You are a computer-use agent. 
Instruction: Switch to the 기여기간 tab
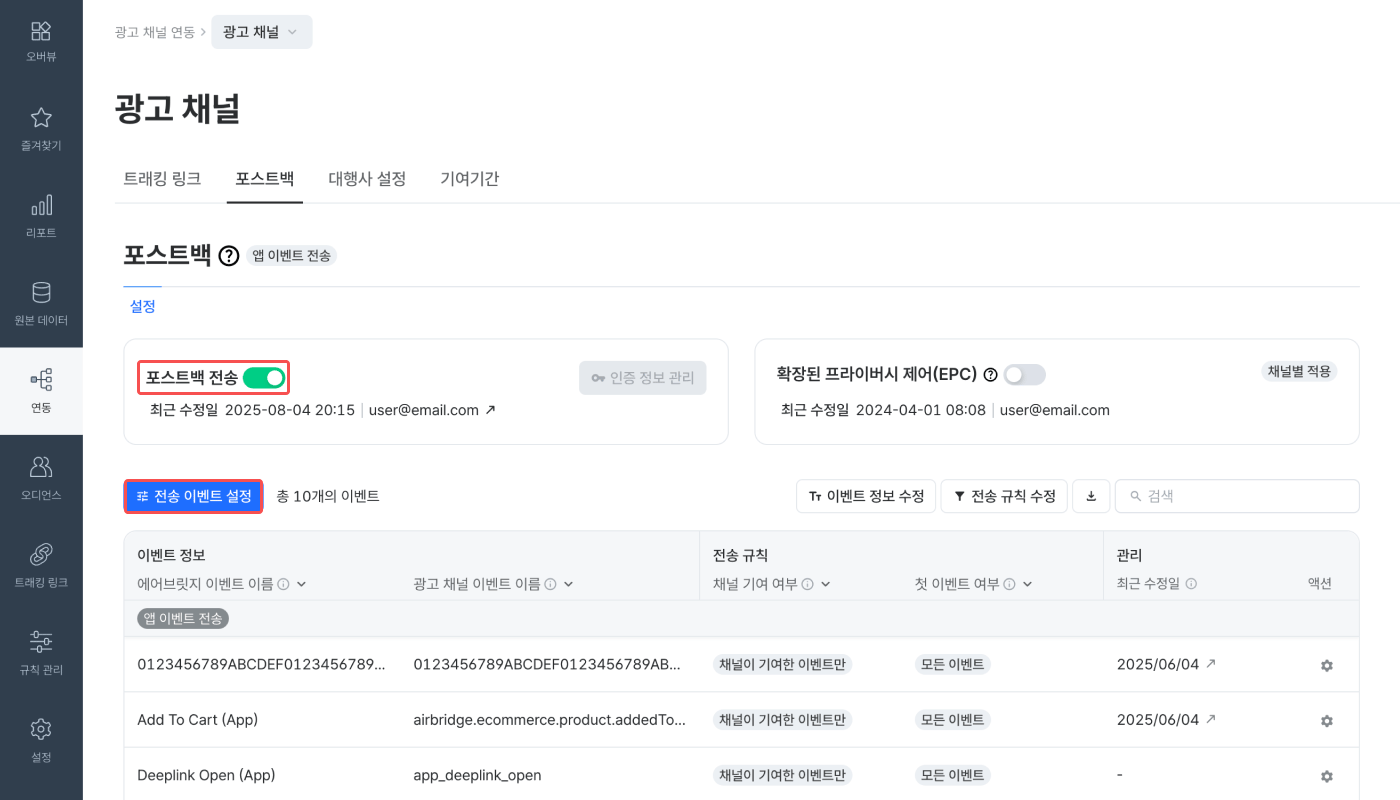click(x=469, y=179)
